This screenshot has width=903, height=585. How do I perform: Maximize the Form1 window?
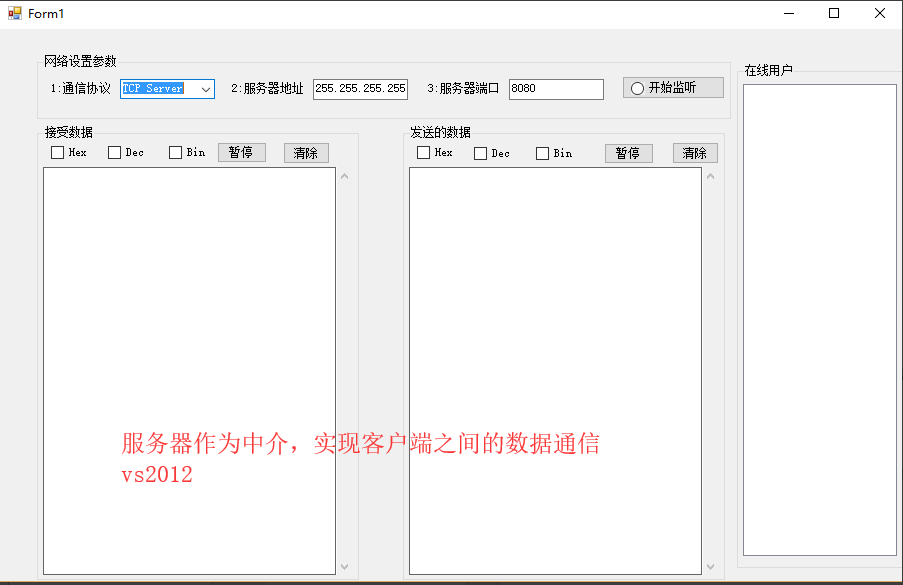coord(834,13)
